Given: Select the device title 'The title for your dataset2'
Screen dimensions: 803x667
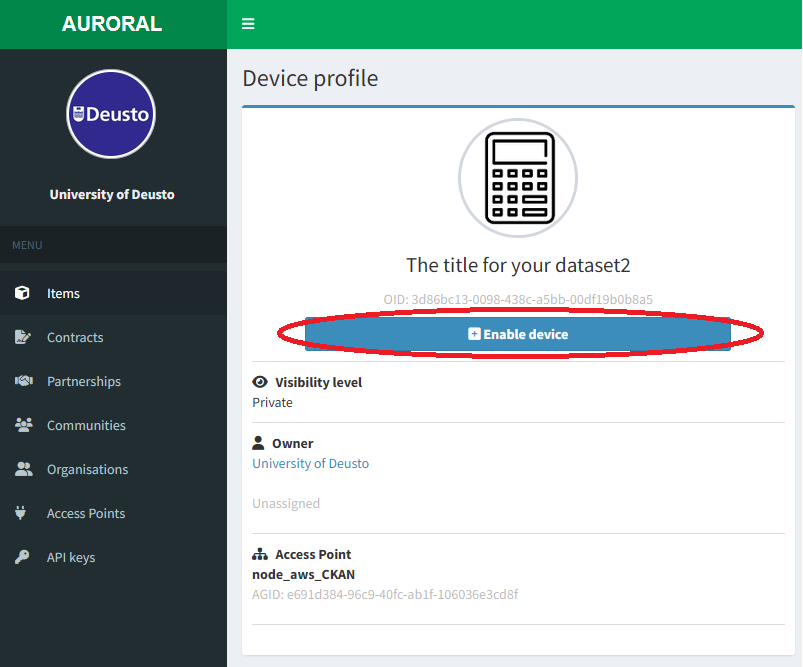Looking at the screenshot, I should [518, 265].
